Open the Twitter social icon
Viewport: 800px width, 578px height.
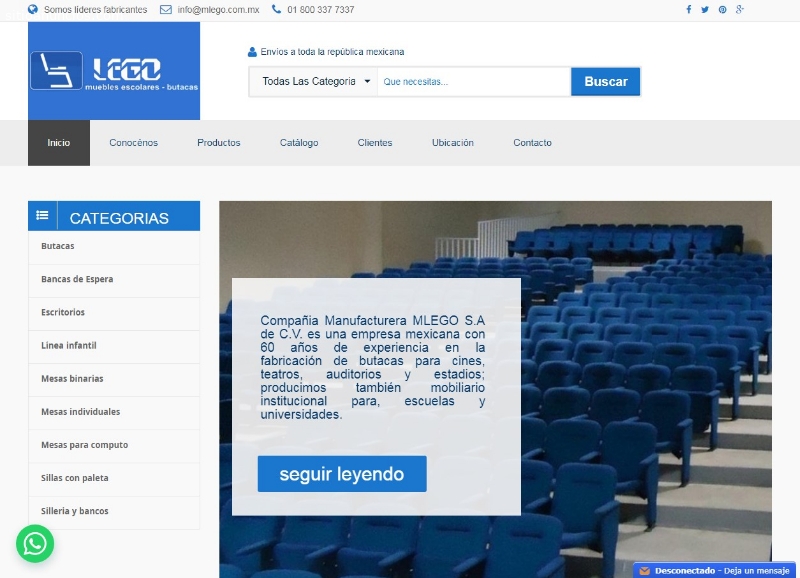(x=705, y=10)
